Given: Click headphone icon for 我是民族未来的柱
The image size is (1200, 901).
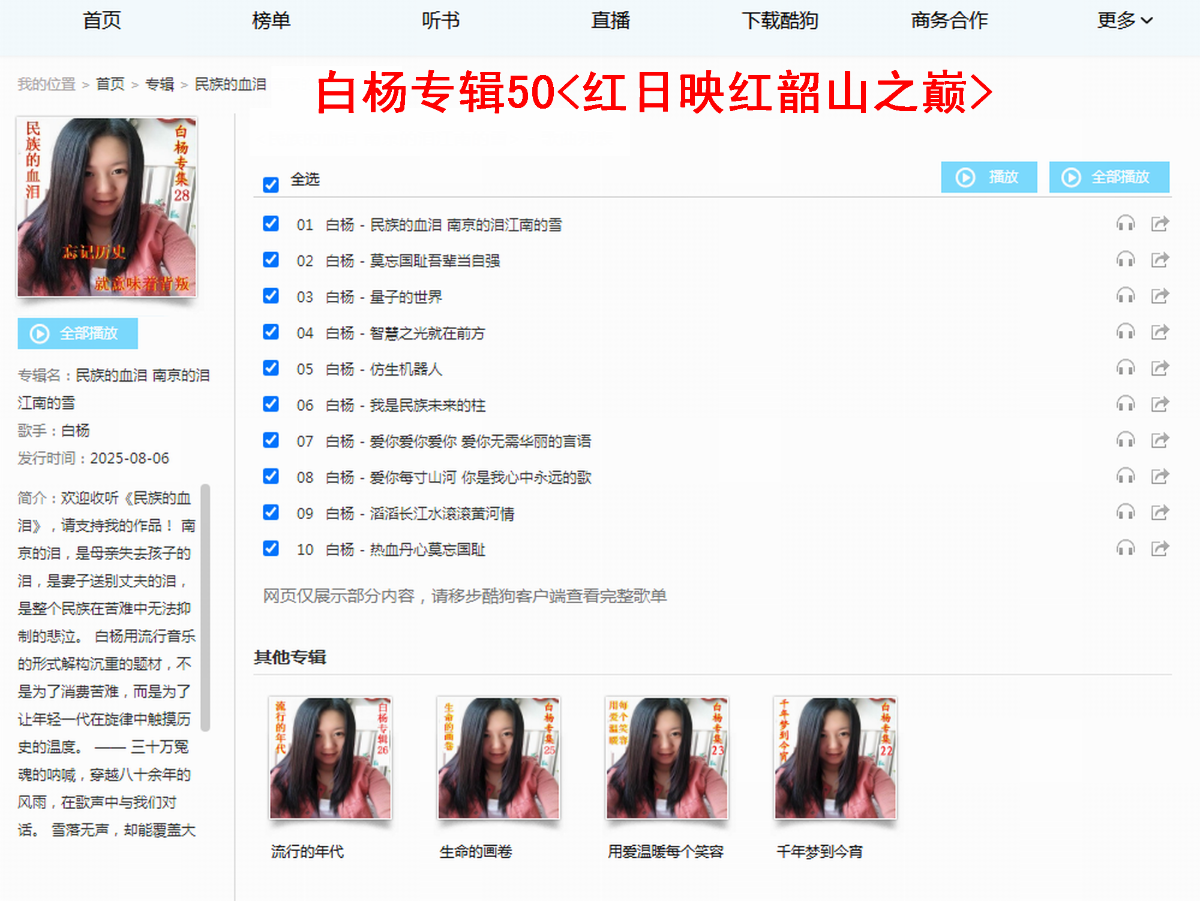Looking at the screenshot, I should [1126, 404].
